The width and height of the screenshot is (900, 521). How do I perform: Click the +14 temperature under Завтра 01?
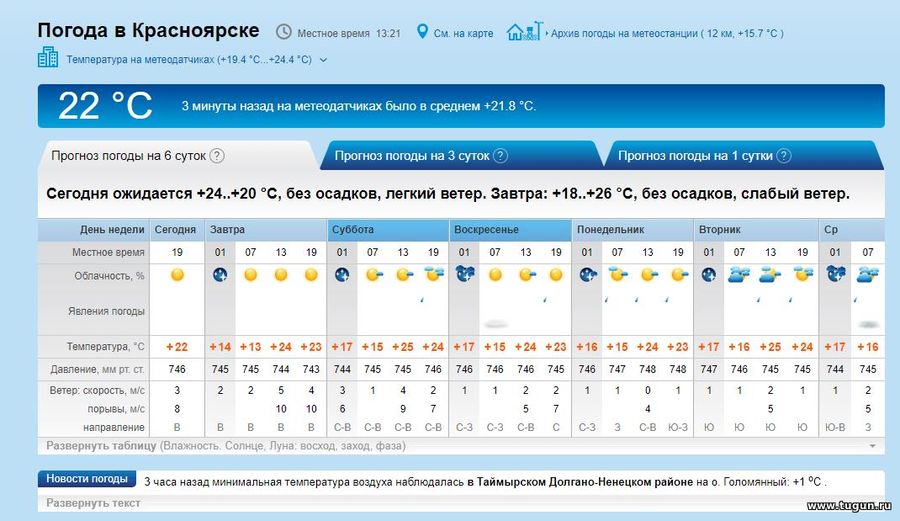pyautogui.click(x=220, y=347)
